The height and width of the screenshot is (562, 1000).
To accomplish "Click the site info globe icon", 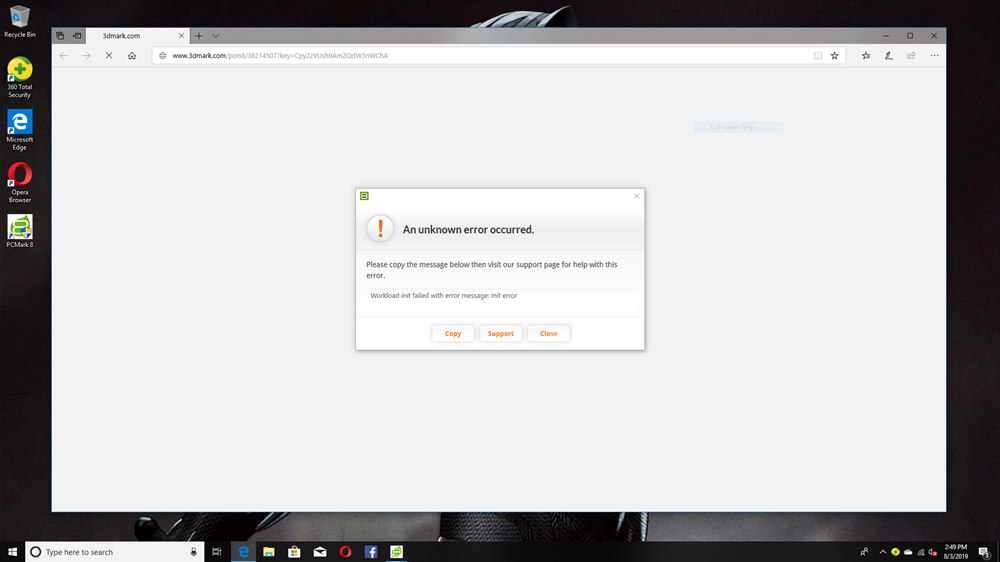I will [x=163, y=55].
